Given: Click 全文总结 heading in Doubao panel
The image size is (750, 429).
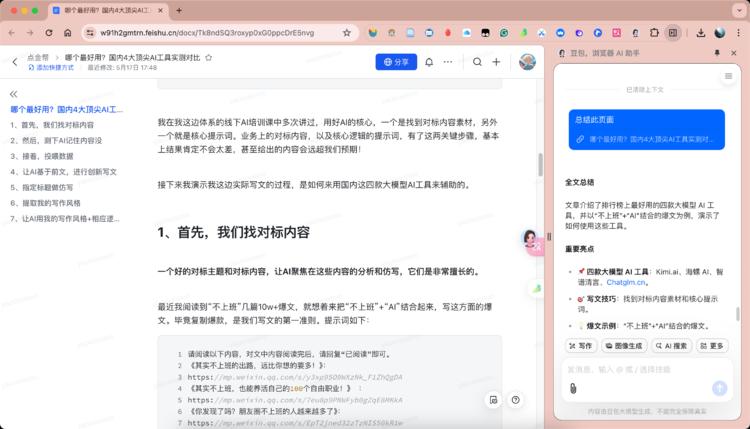Looking at the screenshot, I should coord(579,182).
